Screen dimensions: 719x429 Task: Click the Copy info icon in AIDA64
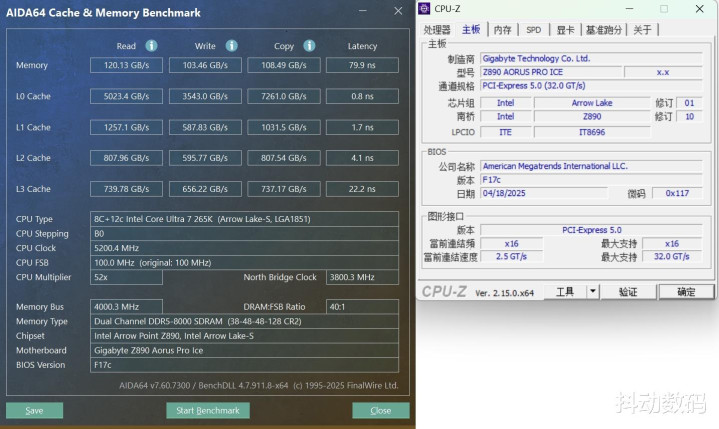310,46
